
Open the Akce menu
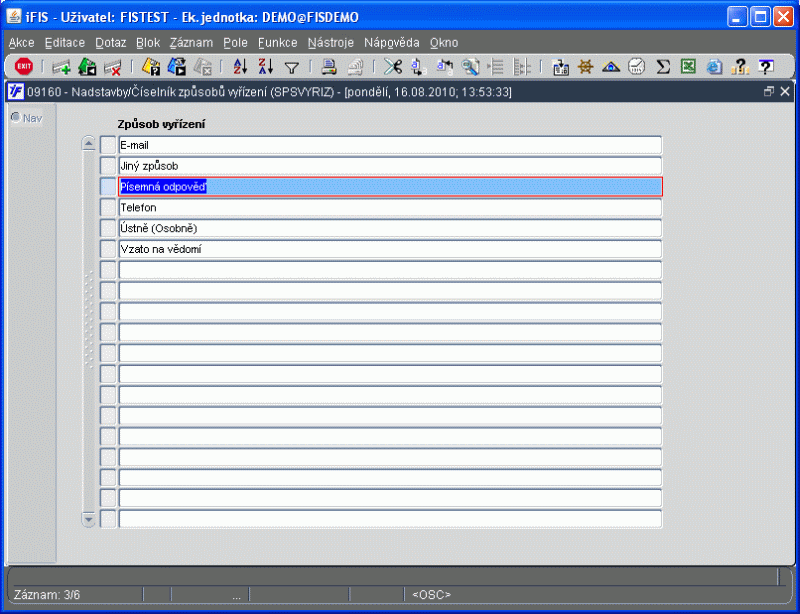pyautogui.click(x=21, y=43)
